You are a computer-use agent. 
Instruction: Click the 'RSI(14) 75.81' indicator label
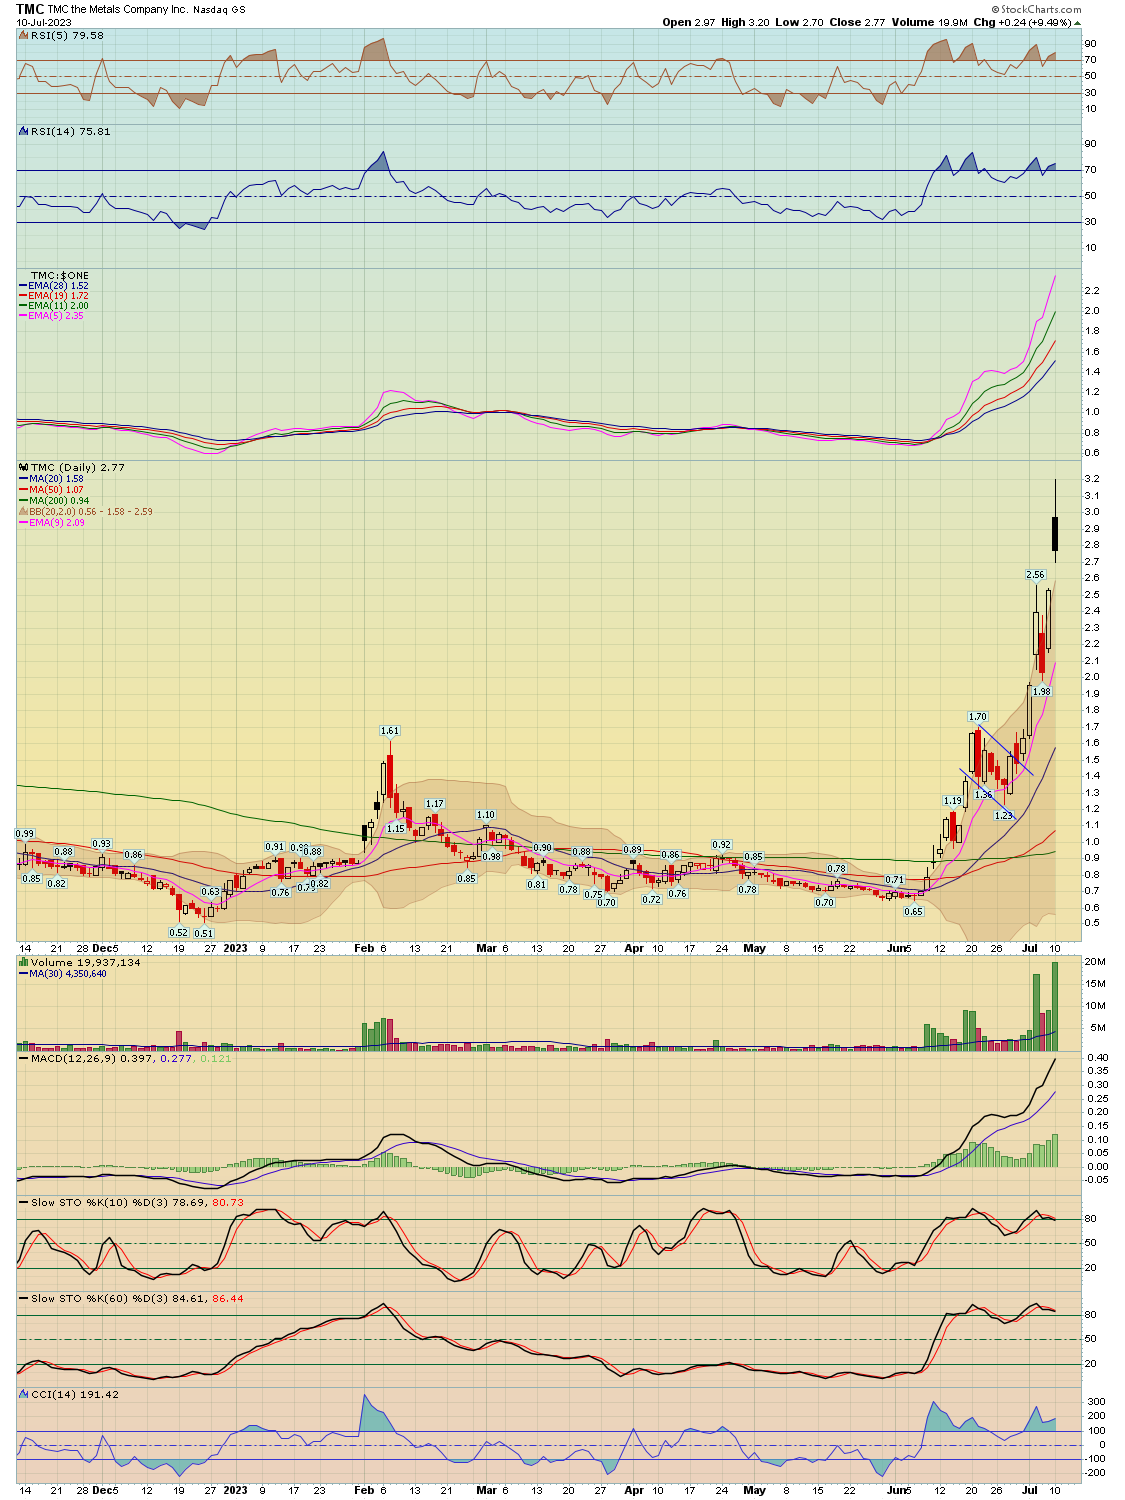tap(71, 131)
